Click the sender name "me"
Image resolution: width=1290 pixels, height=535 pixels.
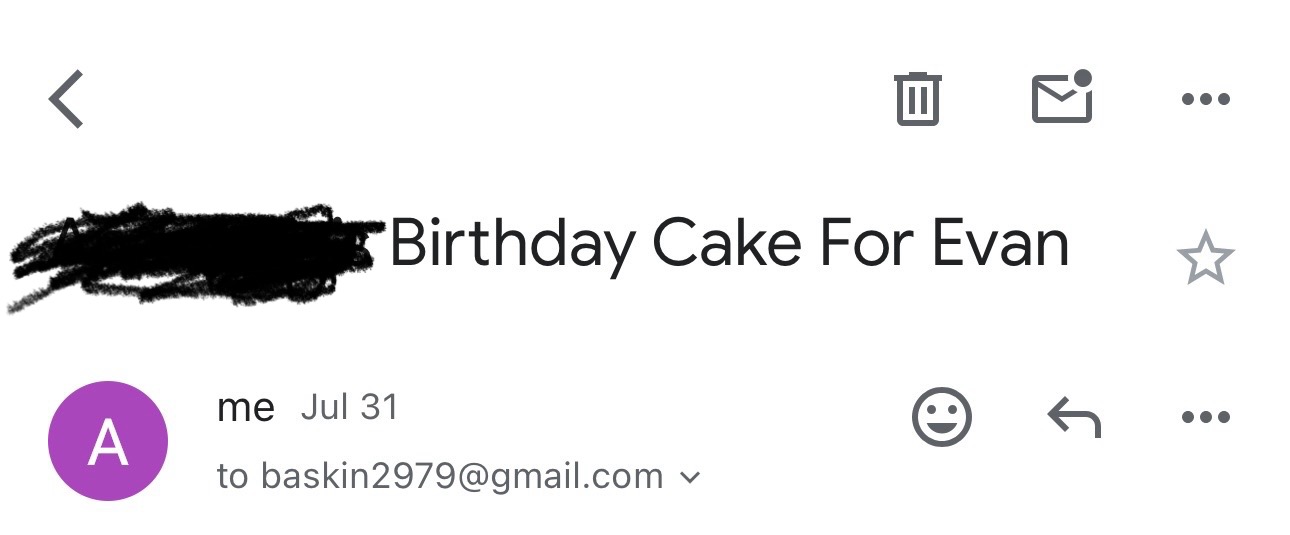245,408
